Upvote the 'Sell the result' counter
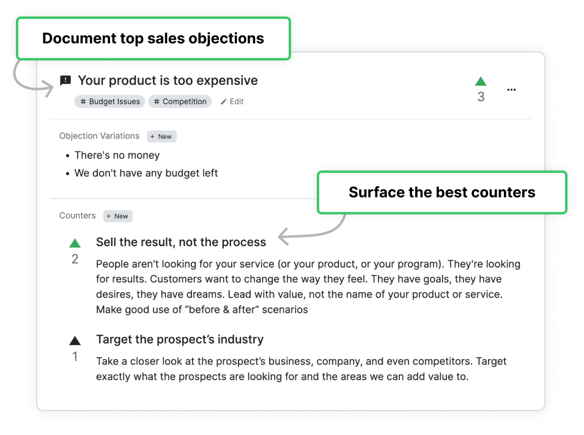 pos(75,243)
